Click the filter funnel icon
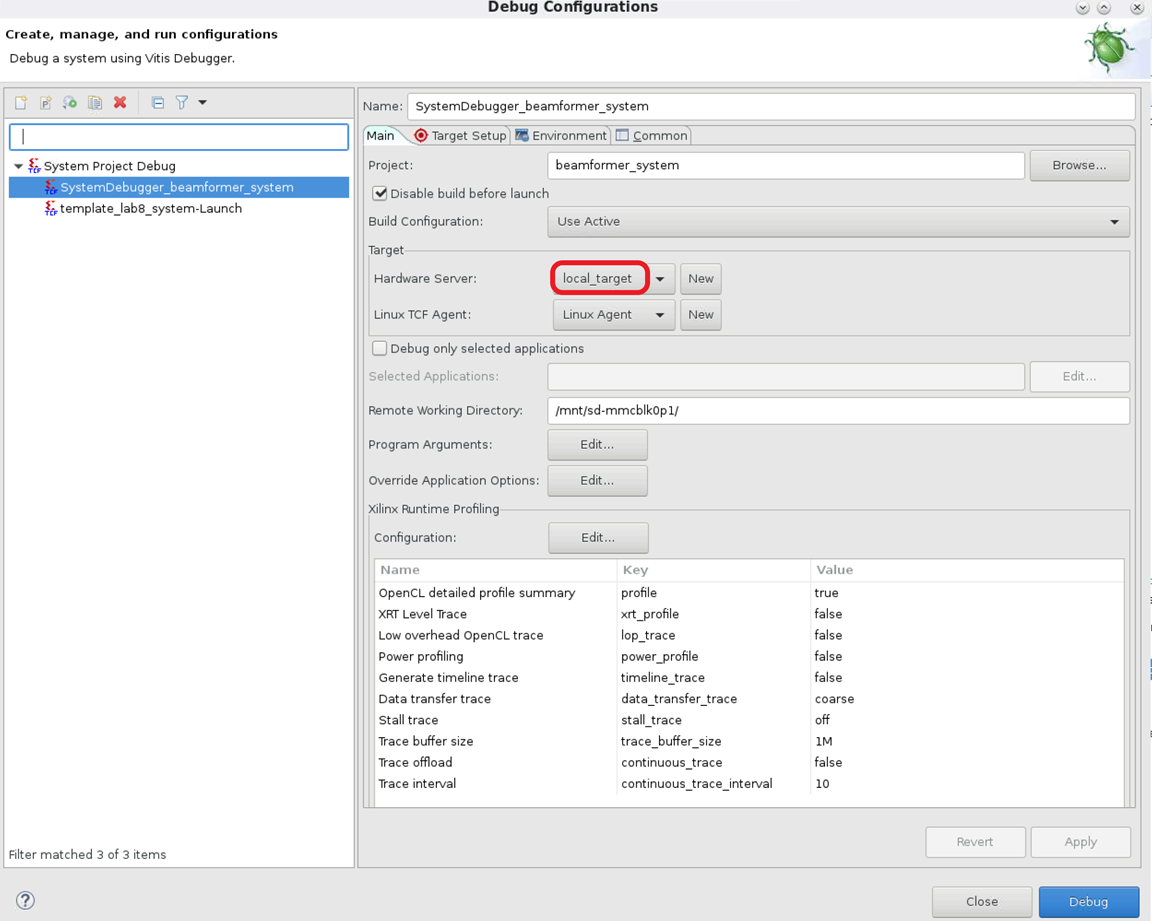 (182, 103)
